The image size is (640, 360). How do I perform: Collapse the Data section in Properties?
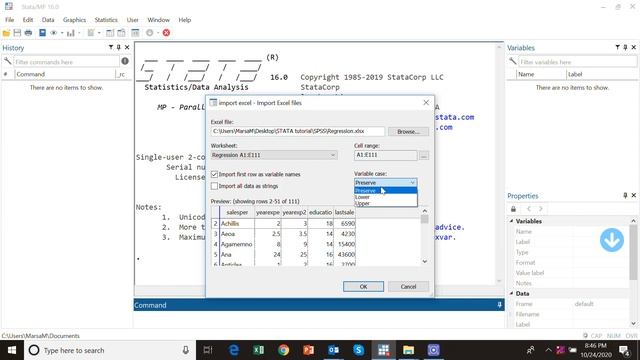(x=511, y=293)
